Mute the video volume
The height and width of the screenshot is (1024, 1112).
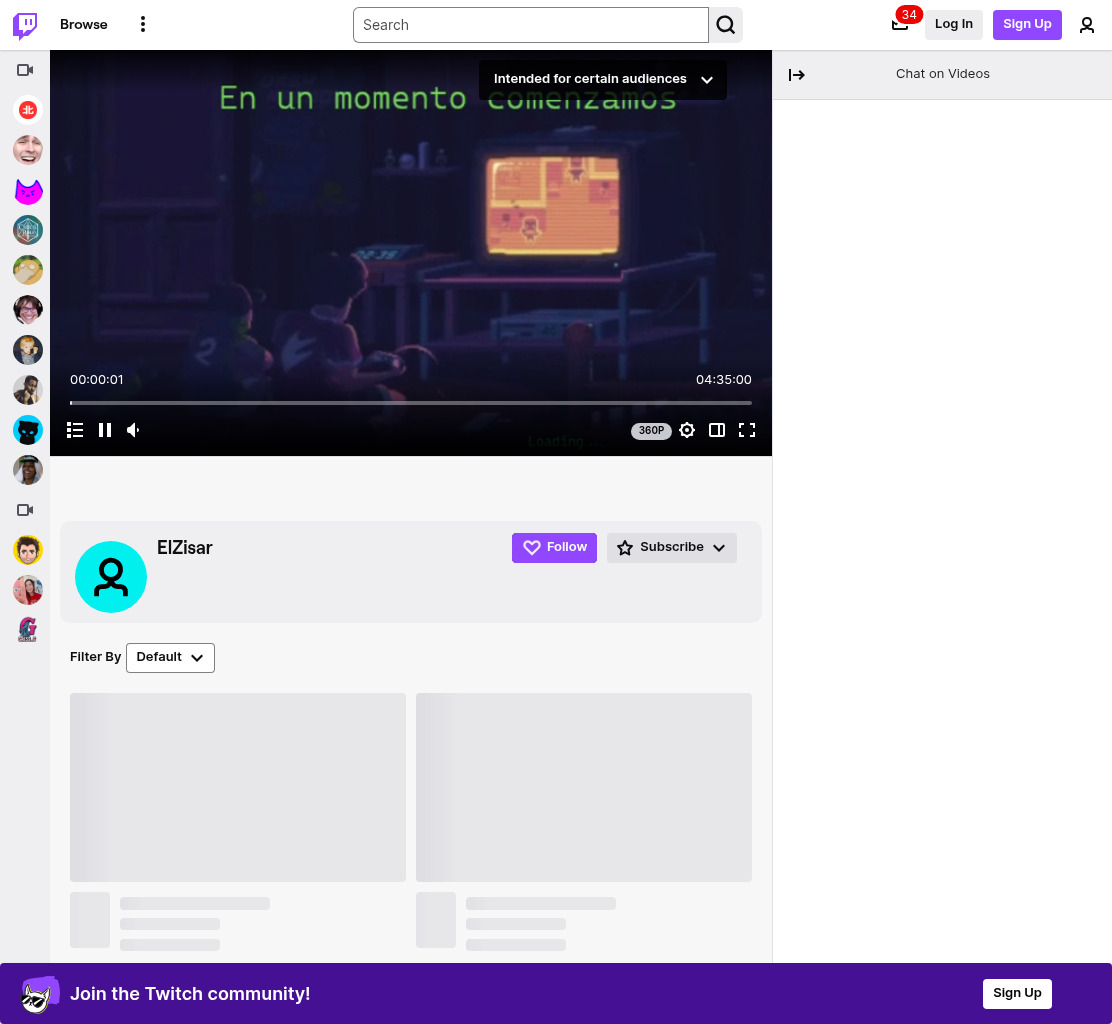[133, 430]
